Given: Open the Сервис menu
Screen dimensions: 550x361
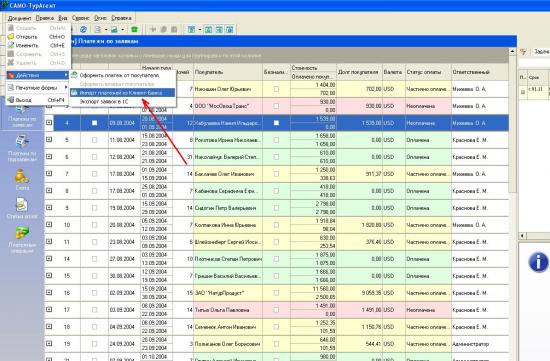Looking at the screenshot, I should point(80,18).
